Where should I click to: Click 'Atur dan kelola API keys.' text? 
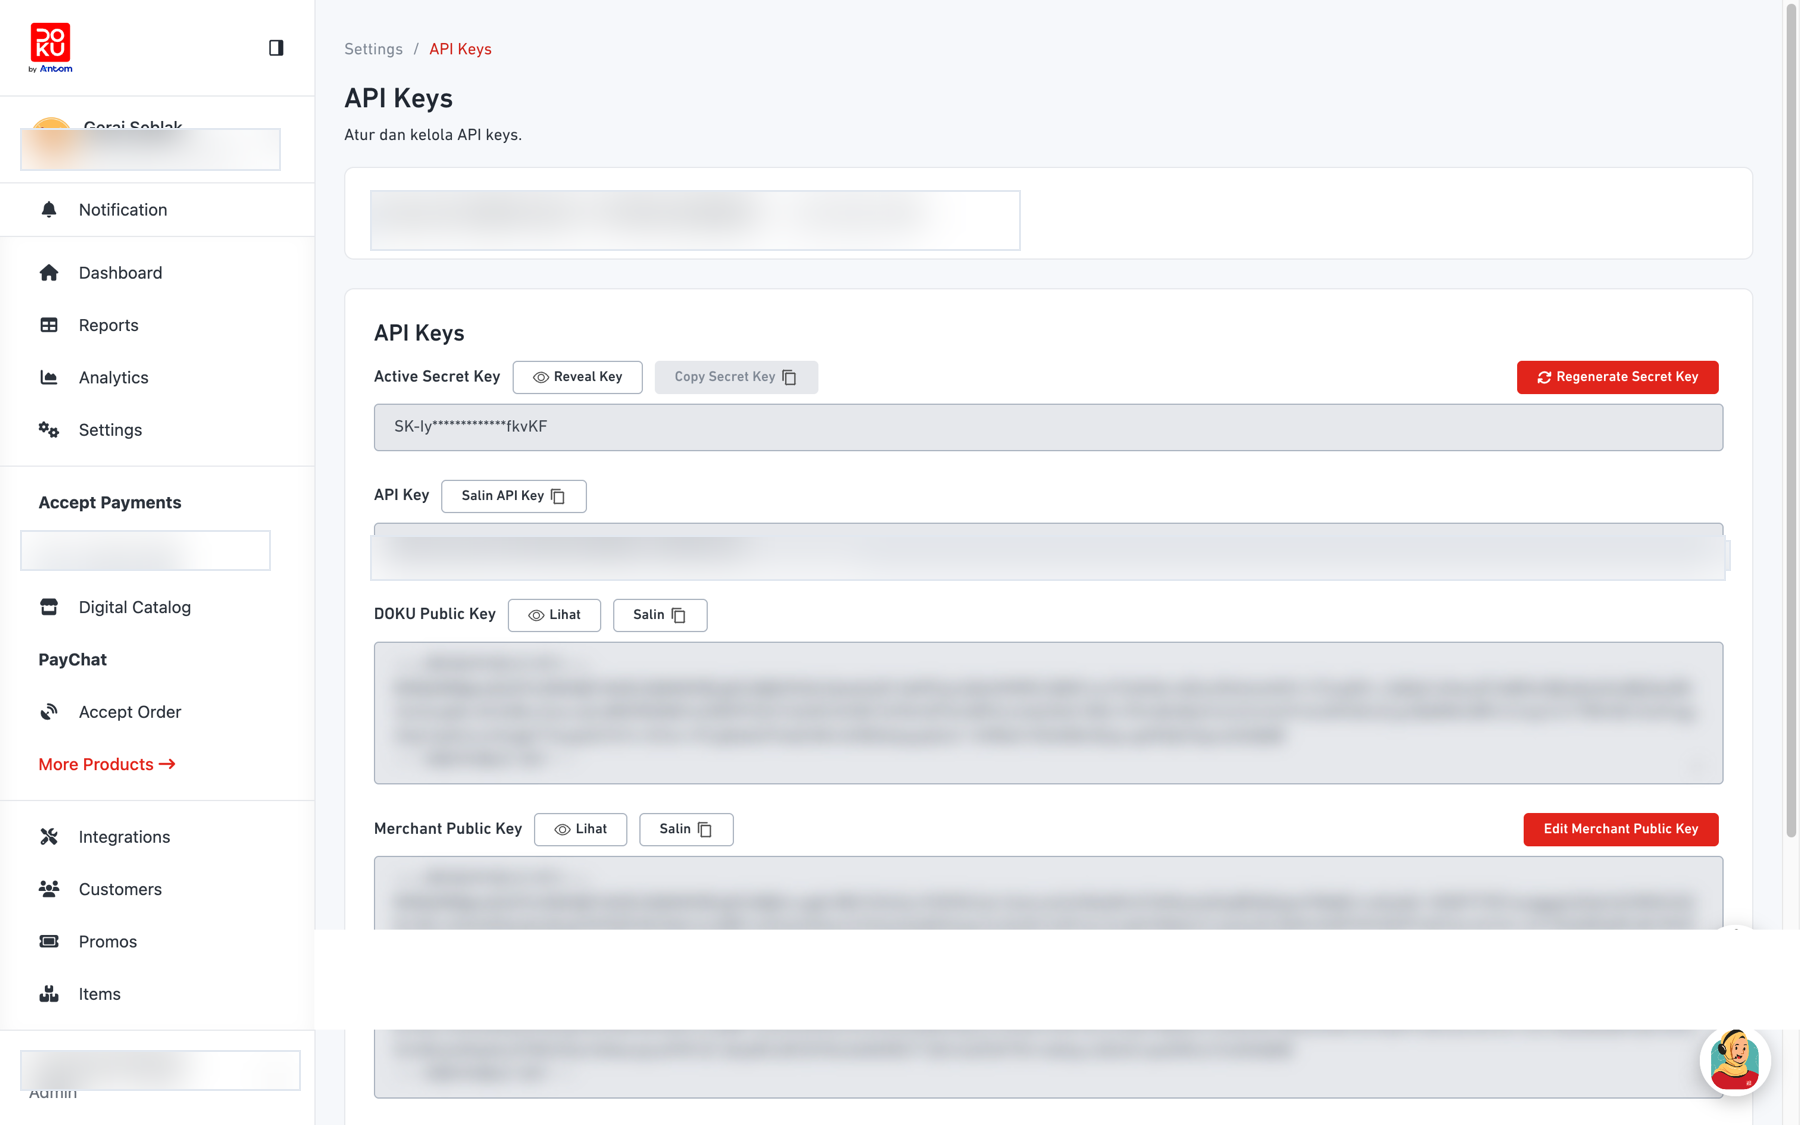433,134
